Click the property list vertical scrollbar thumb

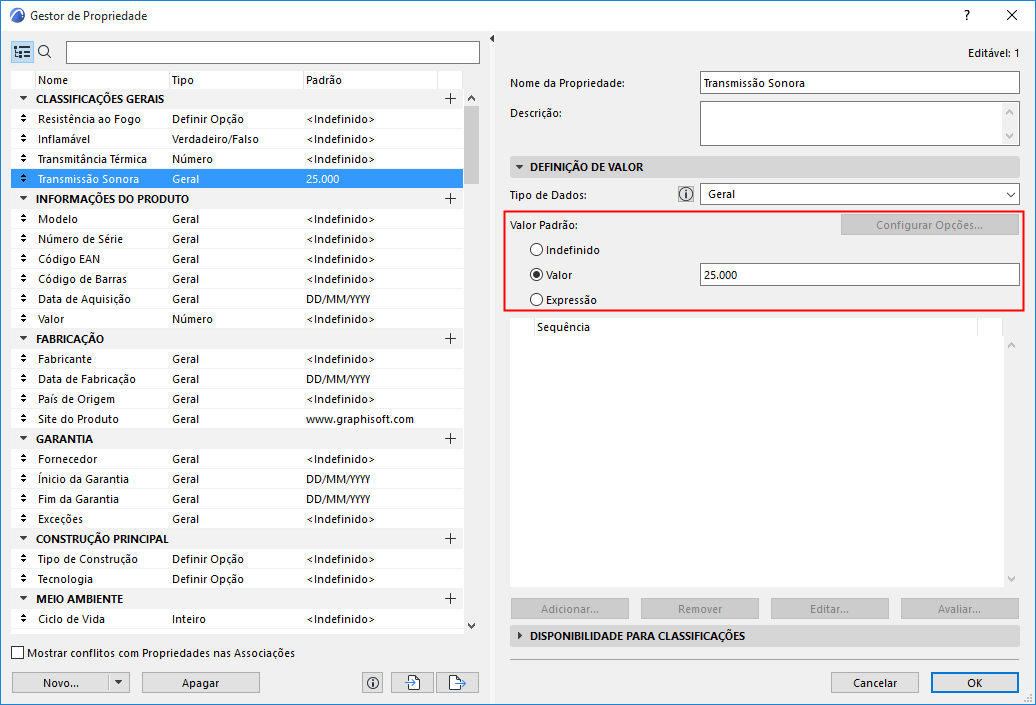472,145
